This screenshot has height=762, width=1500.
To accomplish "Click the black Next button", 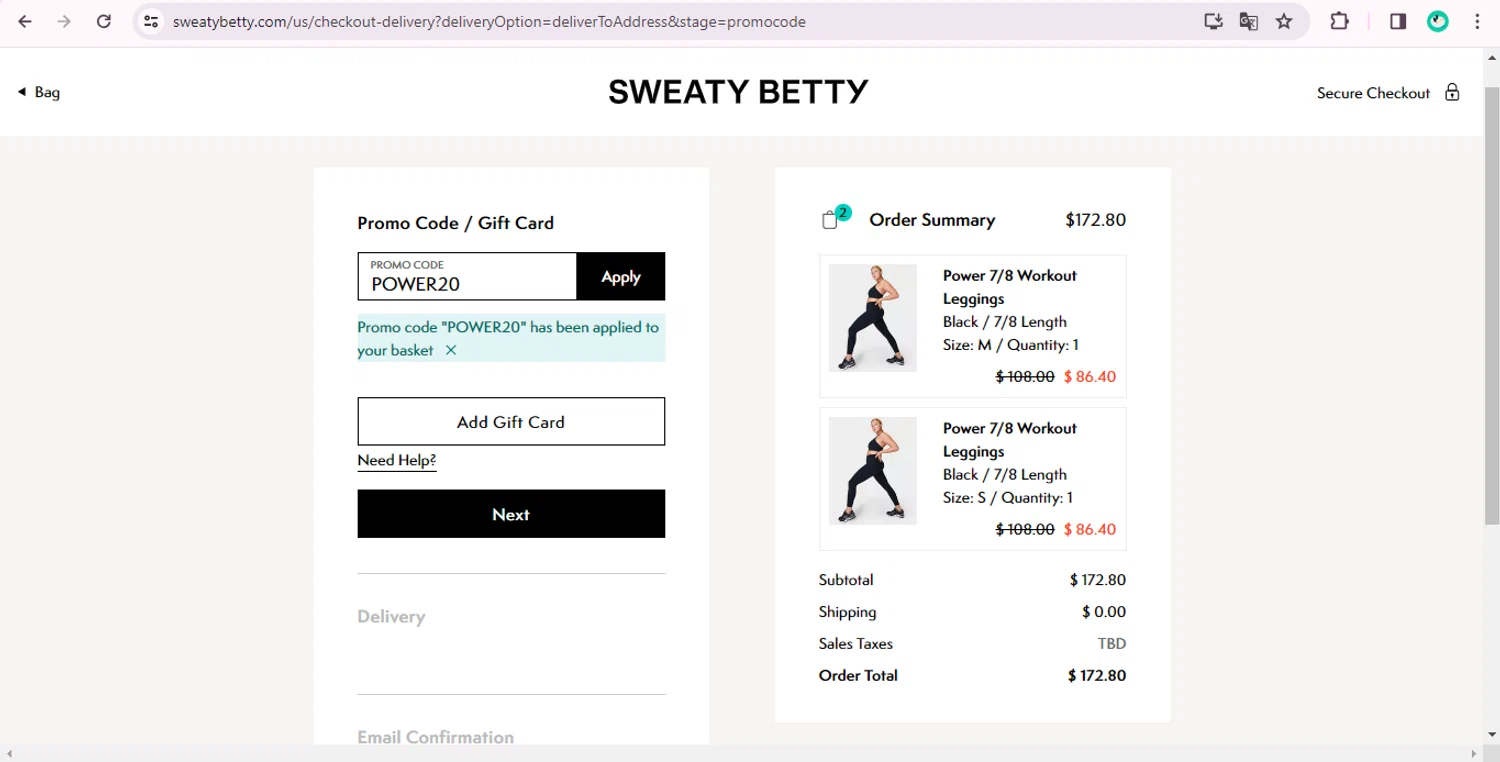I will 511,514.
